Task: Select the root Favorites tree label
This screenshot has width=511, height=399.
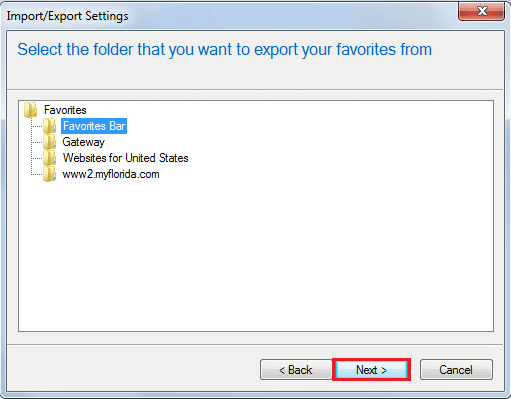Action: (x=65, y=110)
